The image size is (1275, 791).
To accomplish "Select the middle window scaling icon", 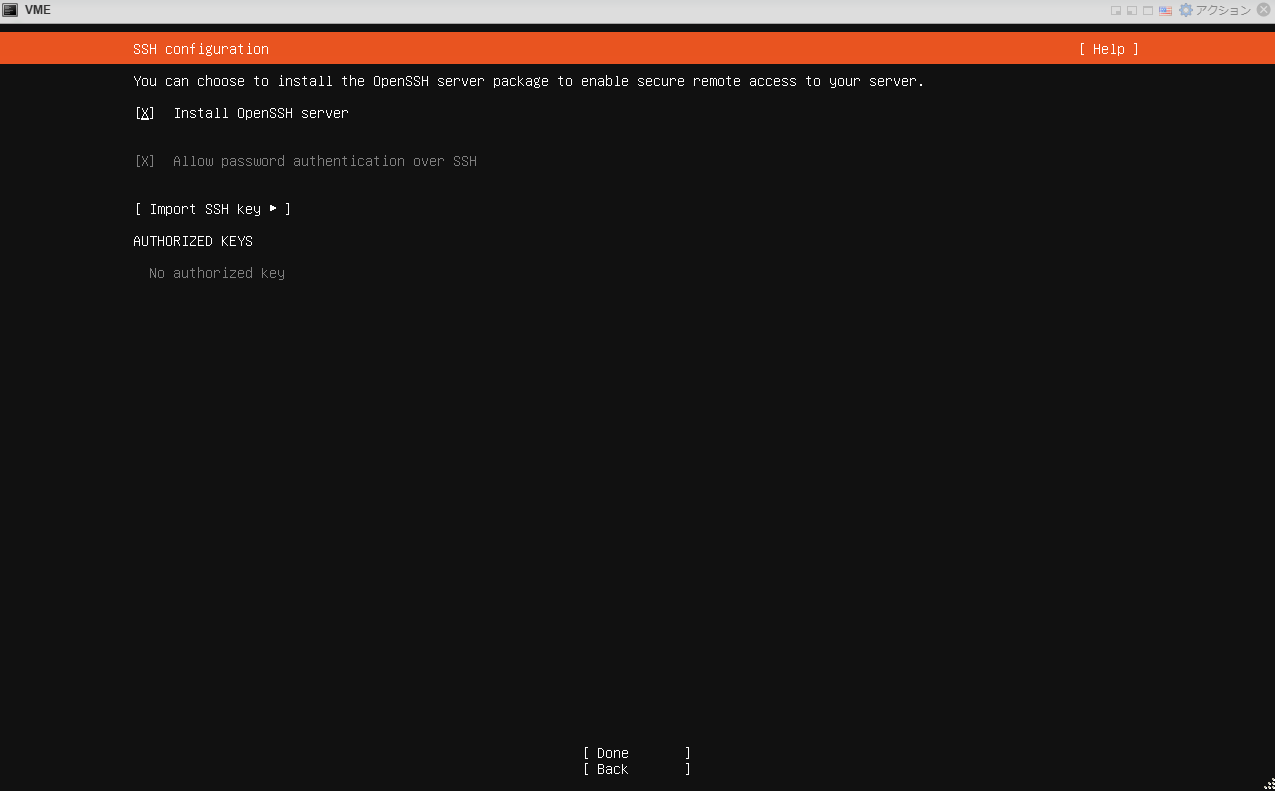I will 1131,10.
